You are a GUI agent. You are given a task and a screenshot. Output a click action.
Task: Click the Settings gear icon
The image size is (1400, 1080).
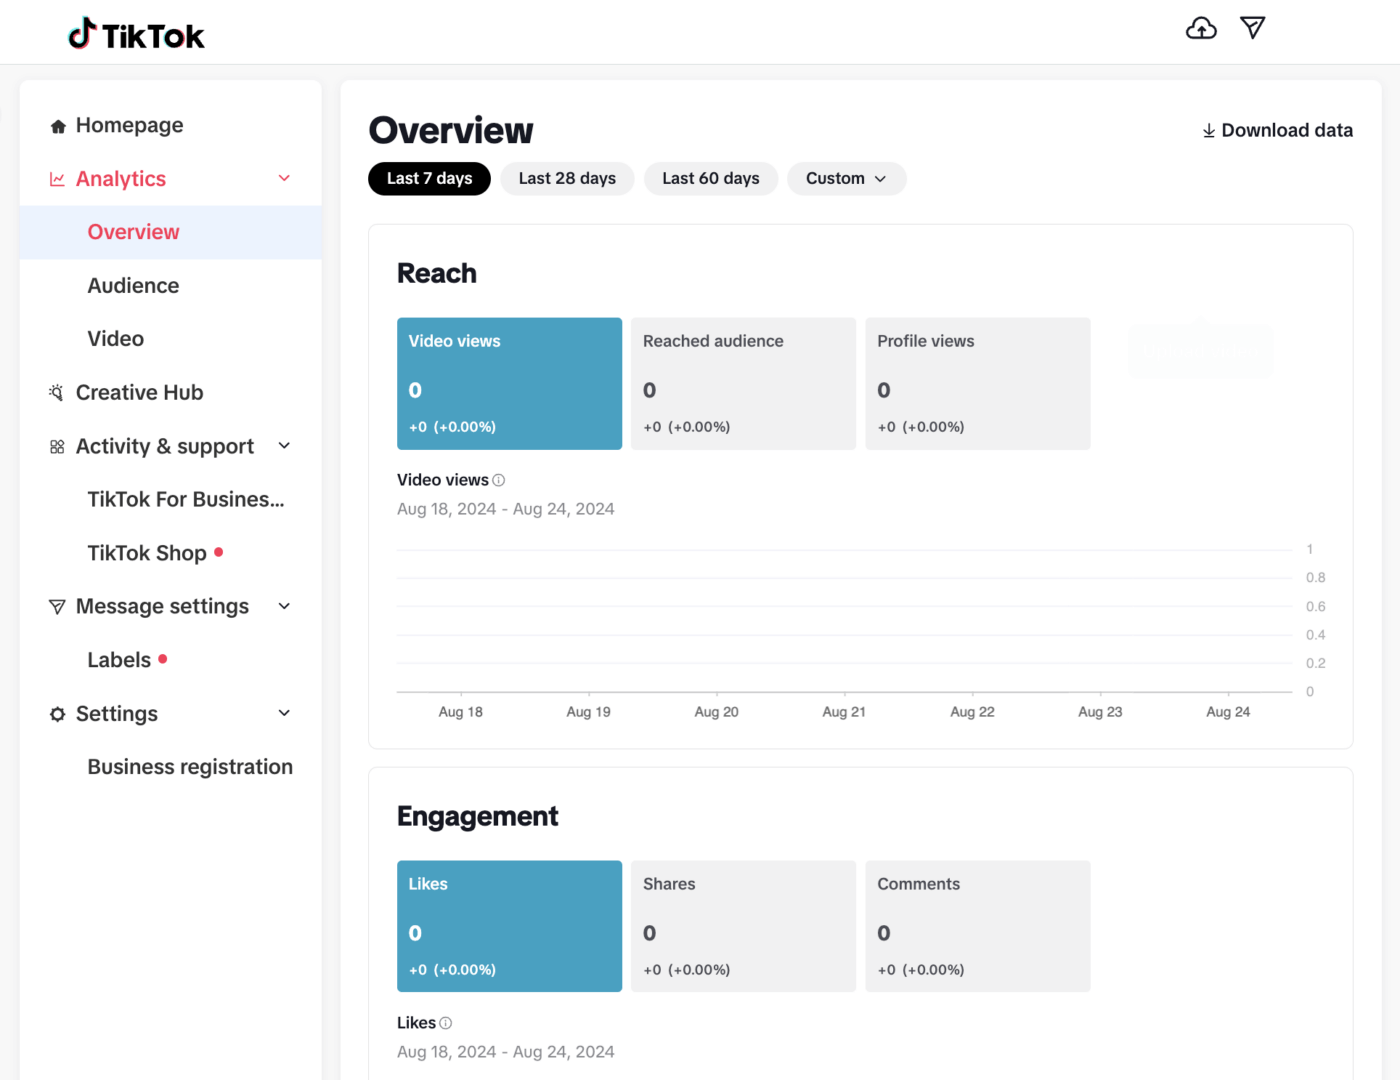click(57, 713)
